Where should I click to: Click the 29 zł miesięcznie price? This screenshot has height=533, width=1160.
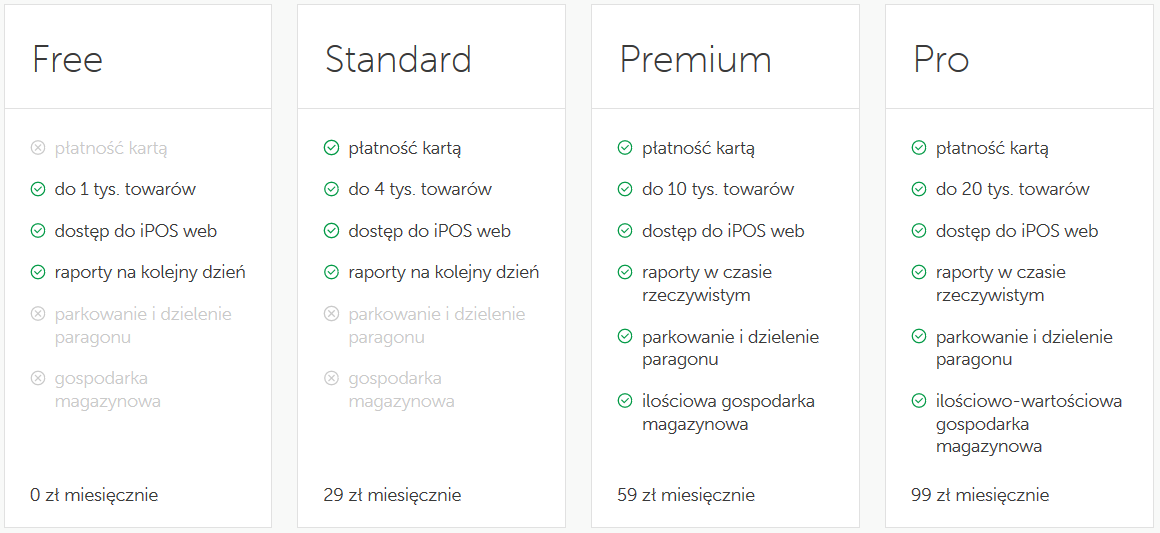tap(392, 495)
